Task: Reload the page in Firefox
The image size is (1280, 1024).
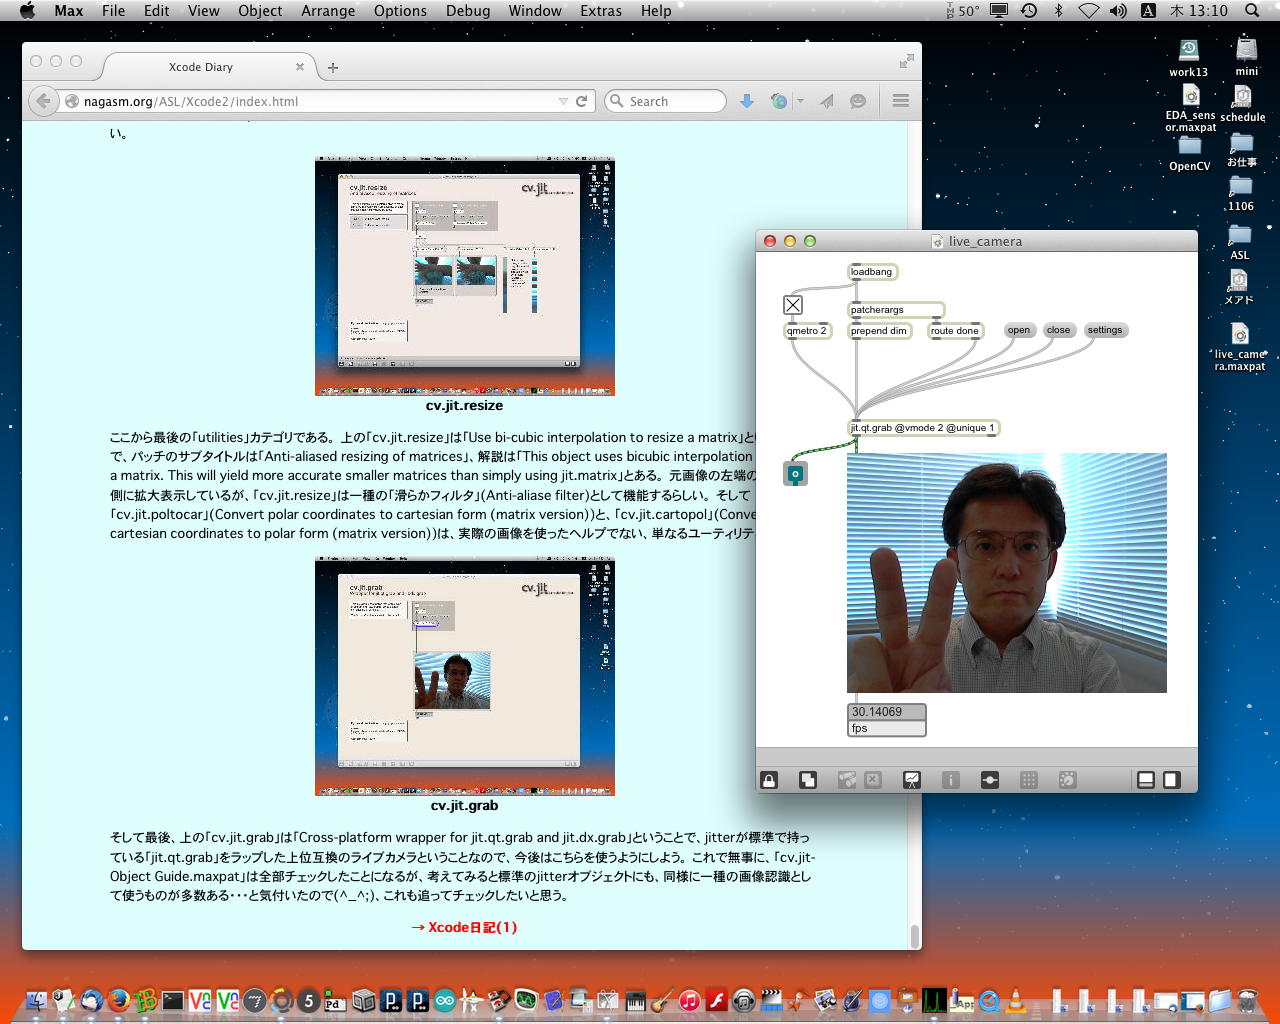Action: click(x=581, y=101)
